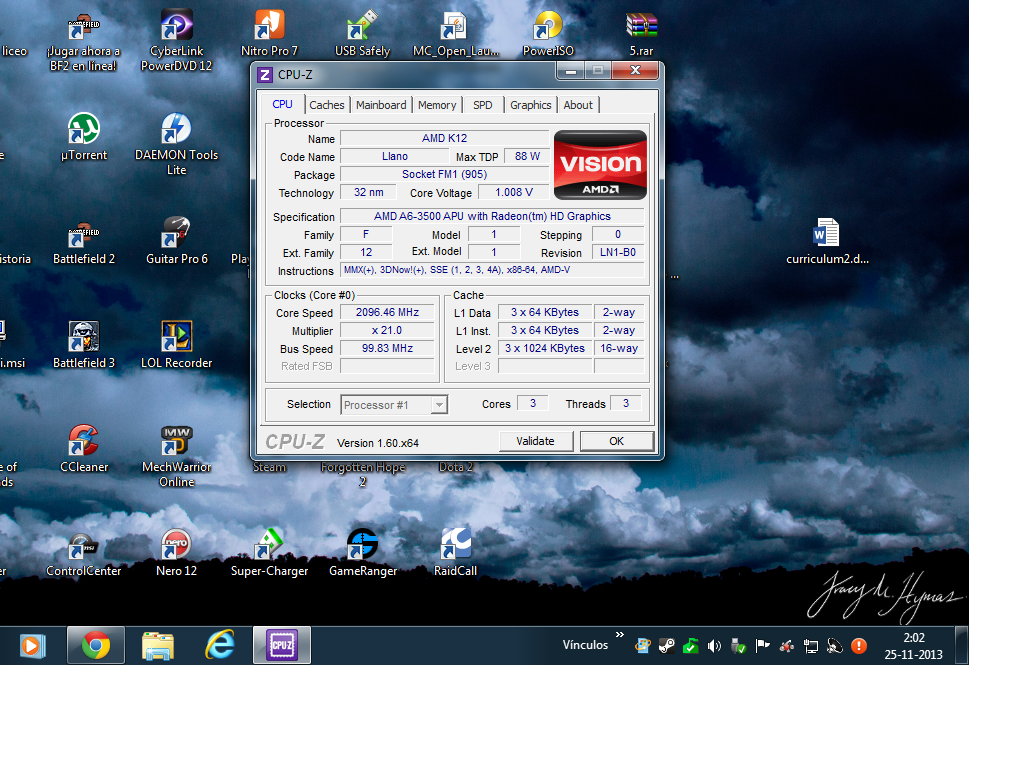Screen dimensions: 1024x768
Task: Click the Bus Speed value 99.83 MHz
Action: coord(387,348)
